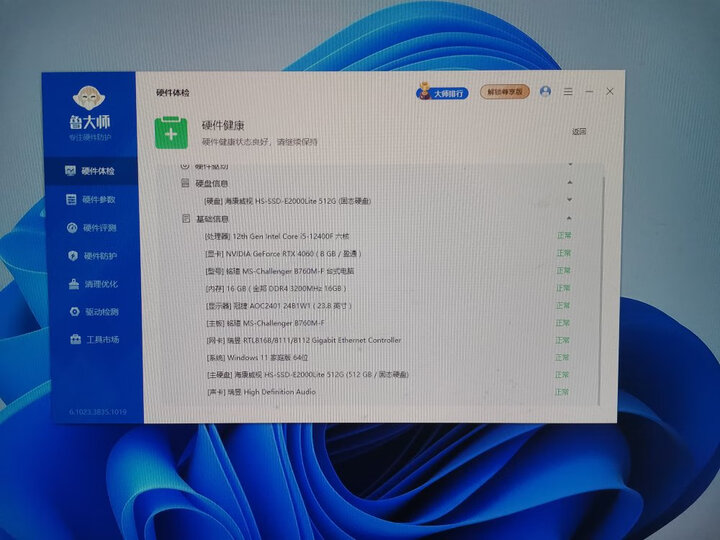Click the 硬件健康 heading text

click(x=223, y=125)
